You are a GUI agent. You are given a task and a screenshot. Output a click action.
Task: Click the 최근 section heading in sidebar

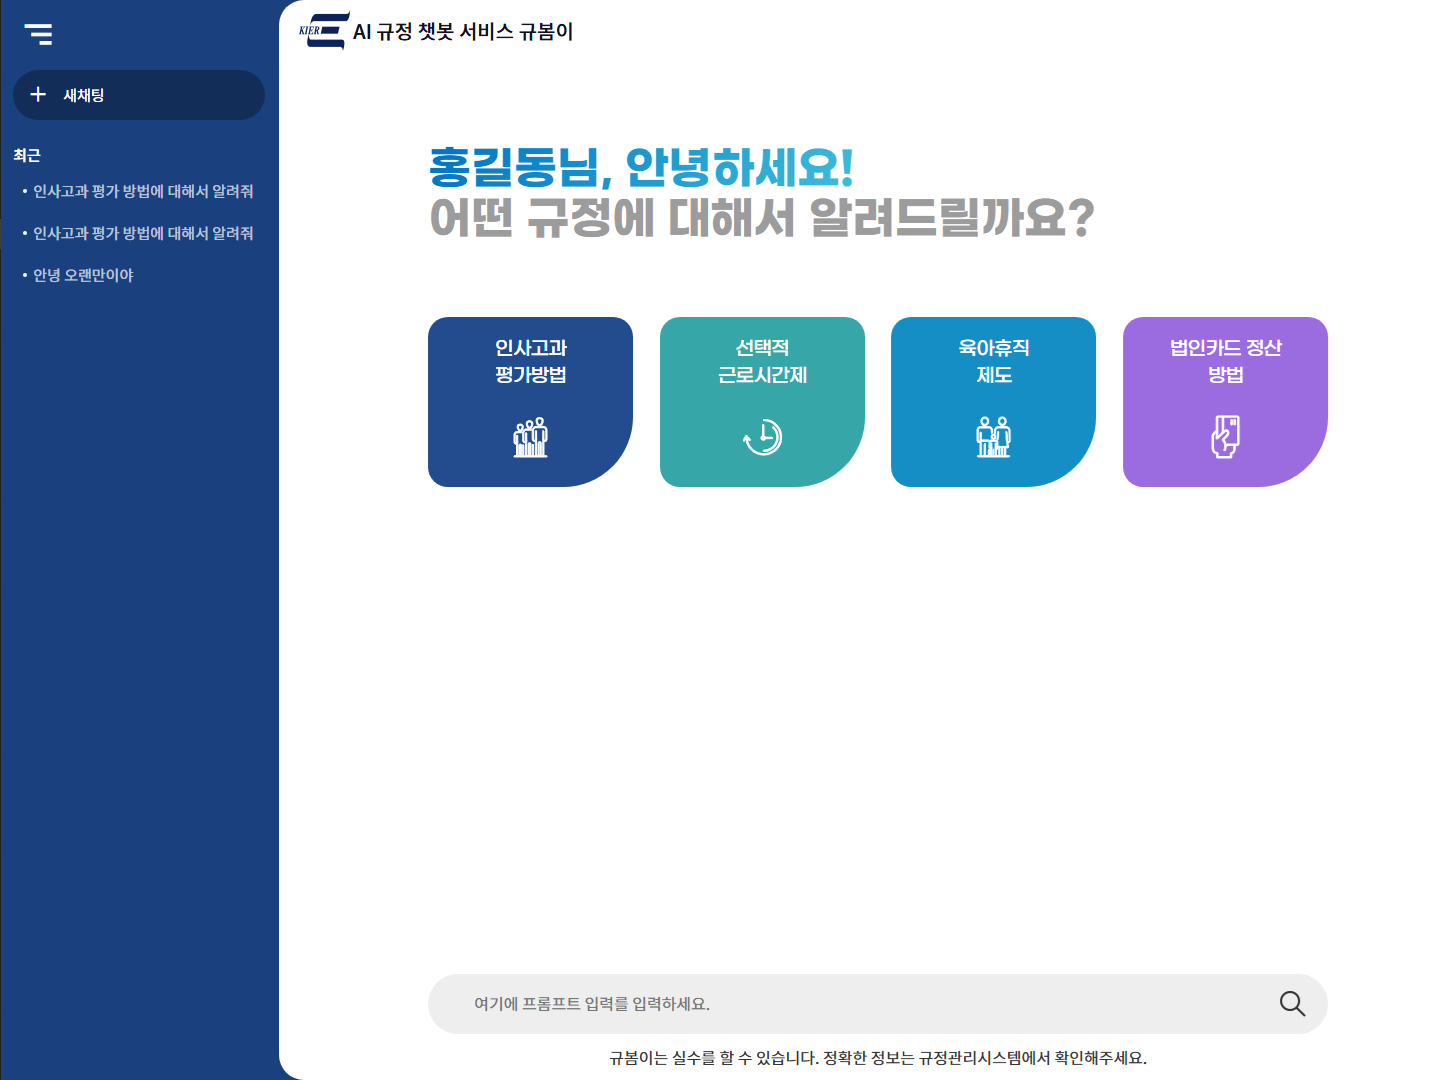click(27, 155)
